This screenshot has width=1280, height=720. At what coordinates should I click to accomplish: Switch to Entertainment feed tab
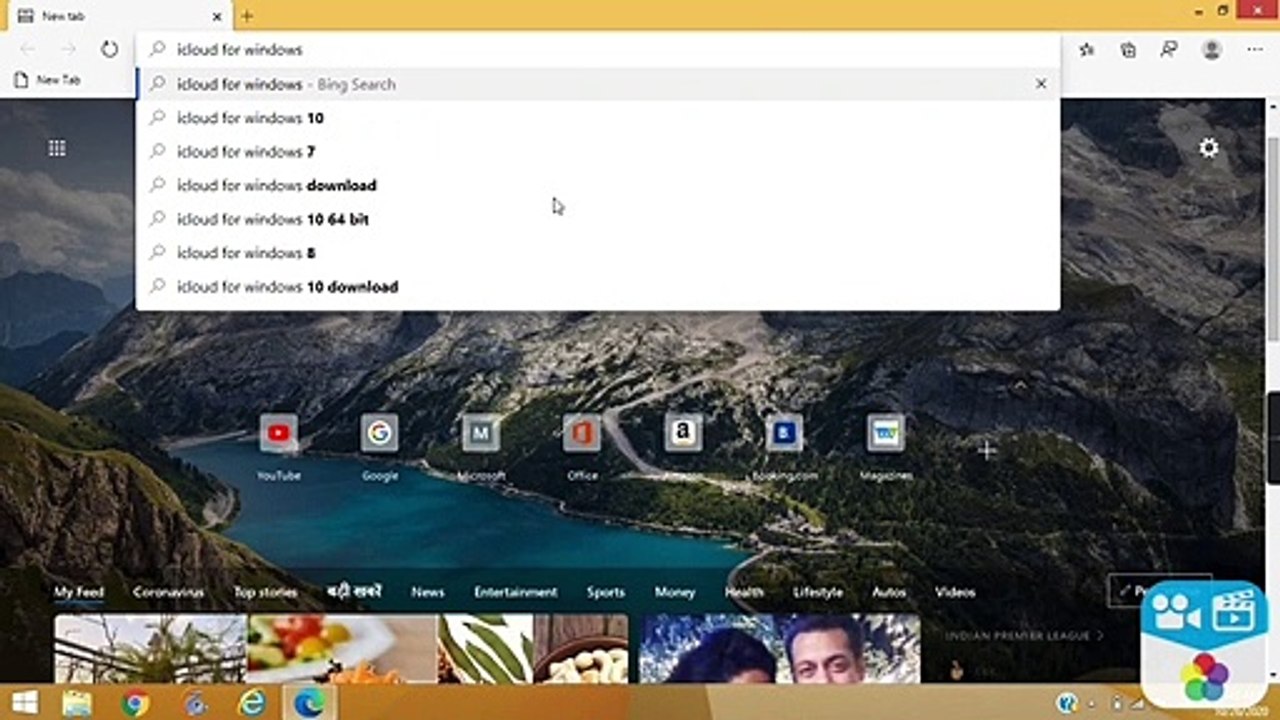click(x=515, y=592)
